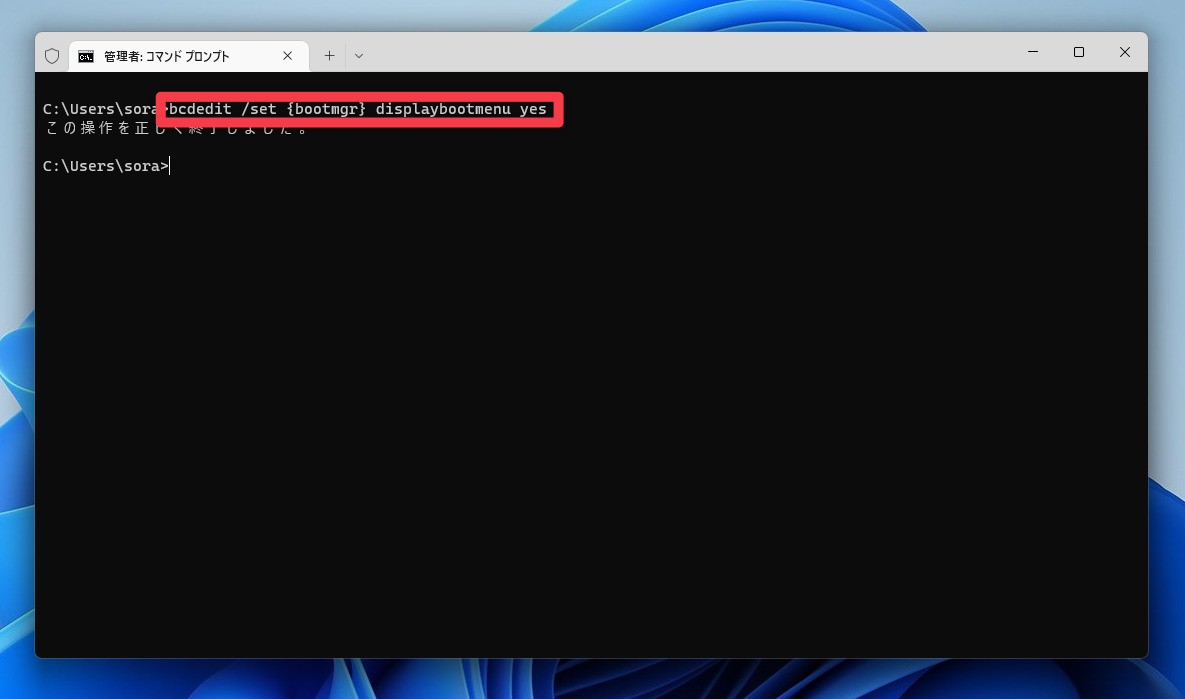Screen dimensions: 1185x699
Task: Click the new tab plus icon
Action: [x=329, y=55]
